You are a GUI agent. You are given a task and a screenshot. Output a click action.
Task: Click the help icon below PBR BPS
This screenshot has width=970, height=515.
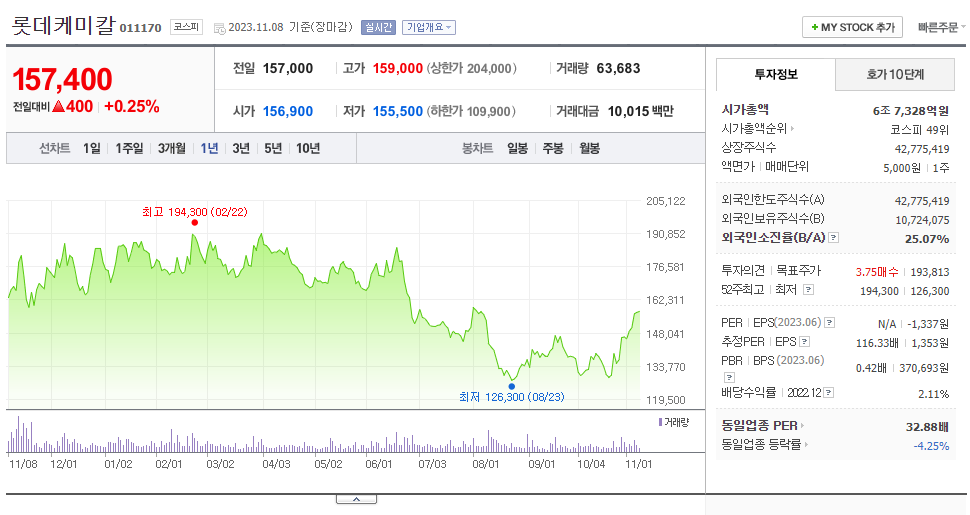coord(729,377)
